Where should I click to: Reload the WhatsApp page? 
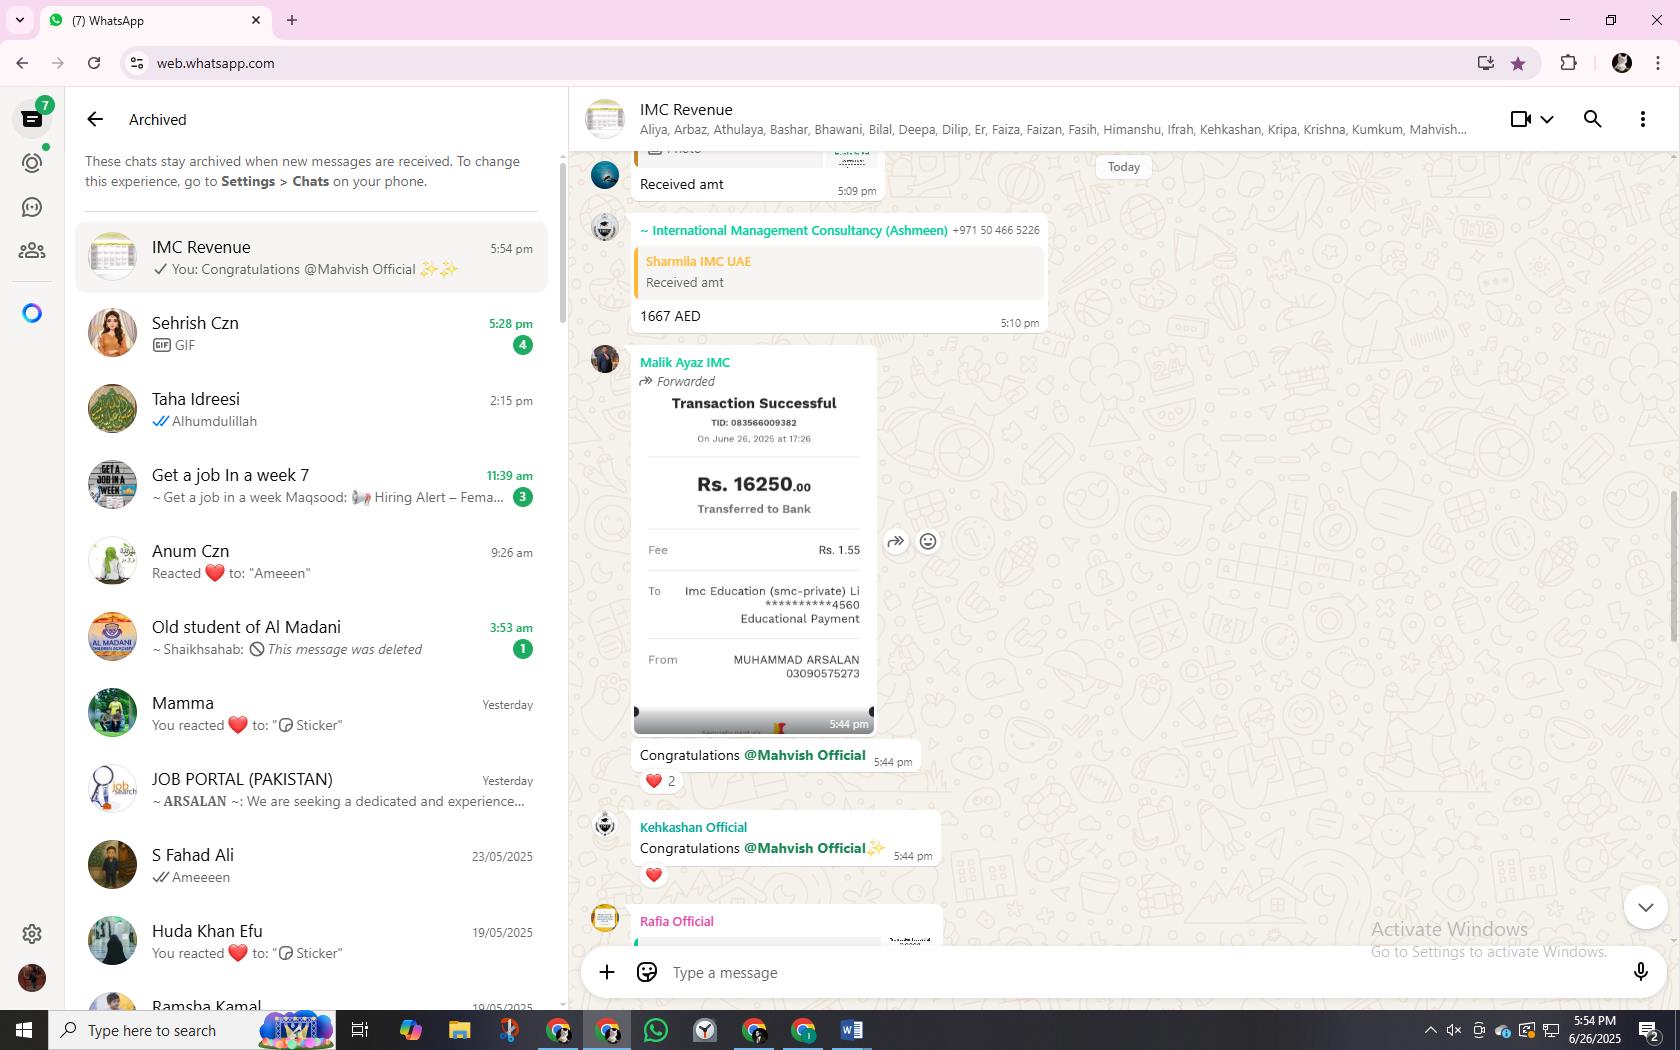pos(94,63)
